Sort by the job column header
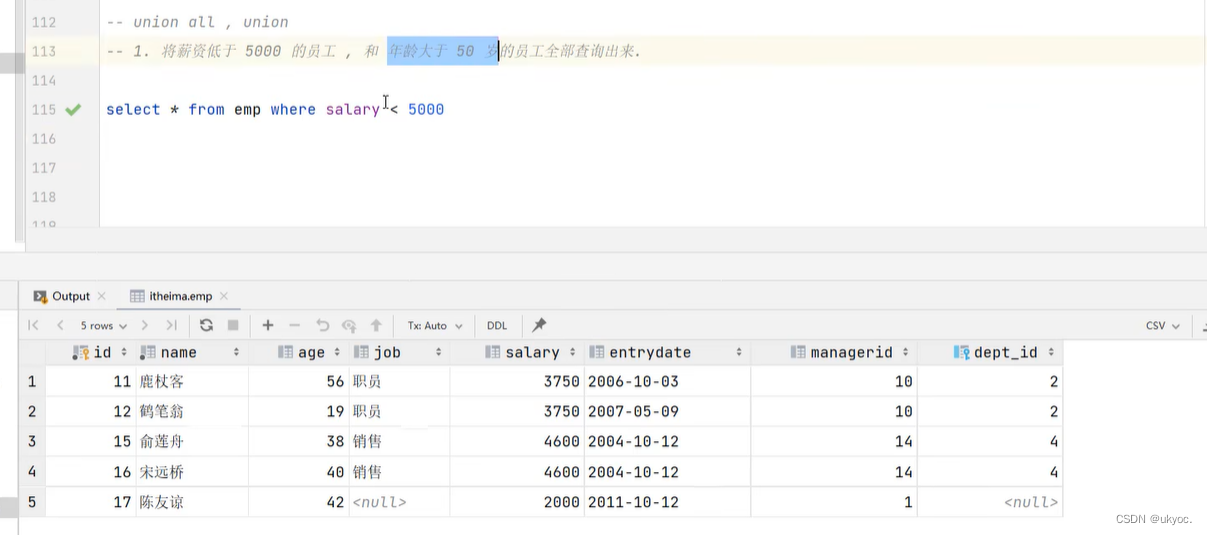The width and height of the screenshot is (1207, 535). [x=399, y=352]
